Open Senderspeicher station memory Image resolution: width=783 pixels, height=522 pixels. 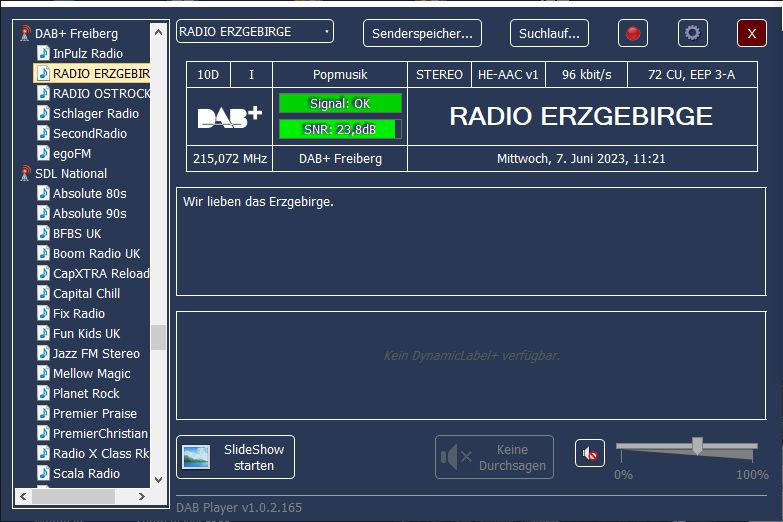[422, 33]
